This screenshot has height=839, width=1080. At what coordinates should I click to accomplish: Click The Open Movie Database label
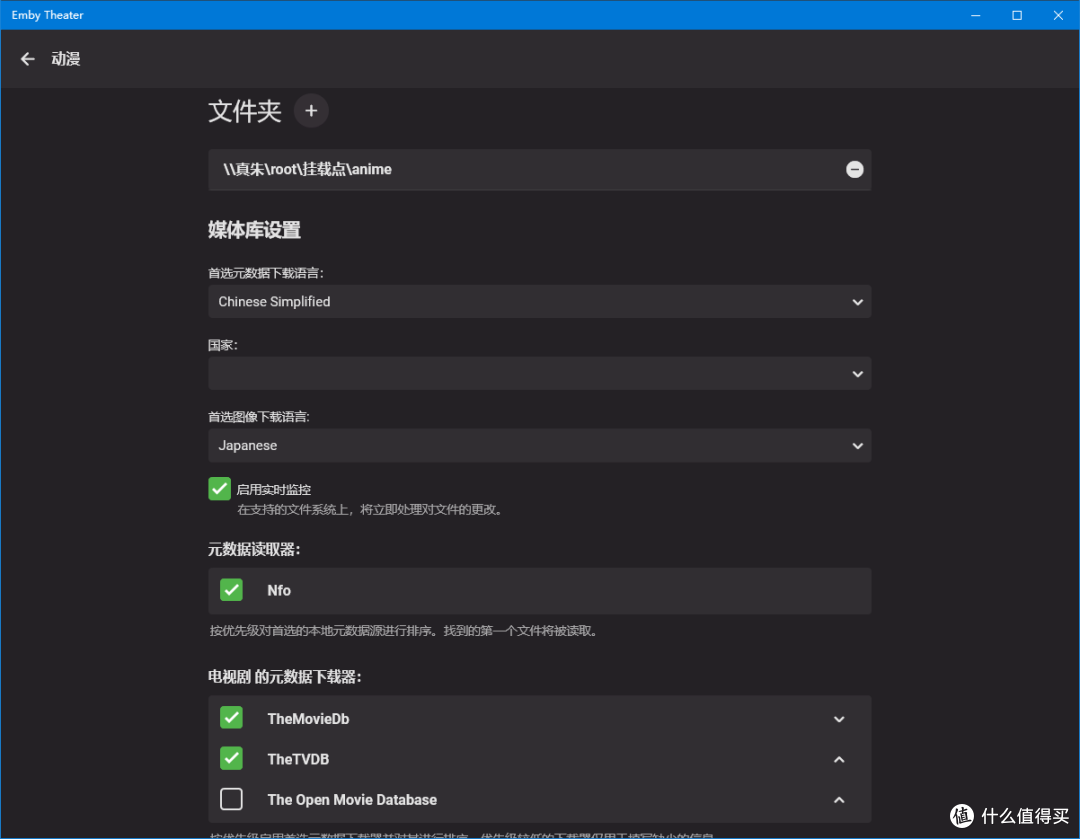[x=352, y=800]
